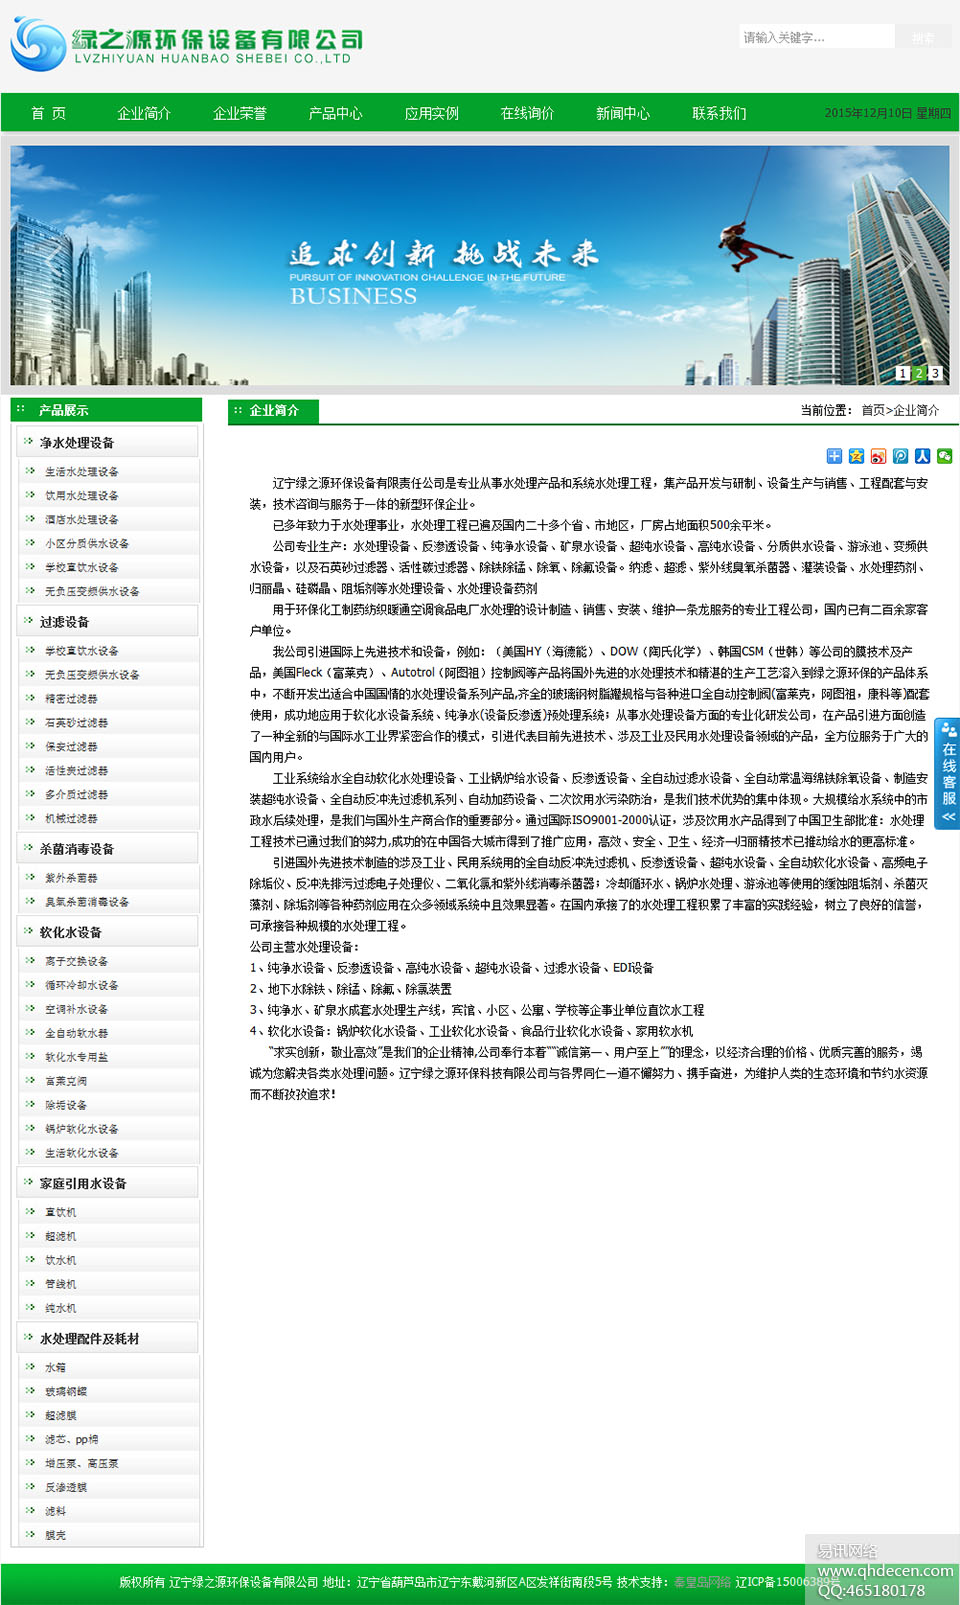
Task: Select 空调补水设备 in sidebar
Action: point(76,1009)
